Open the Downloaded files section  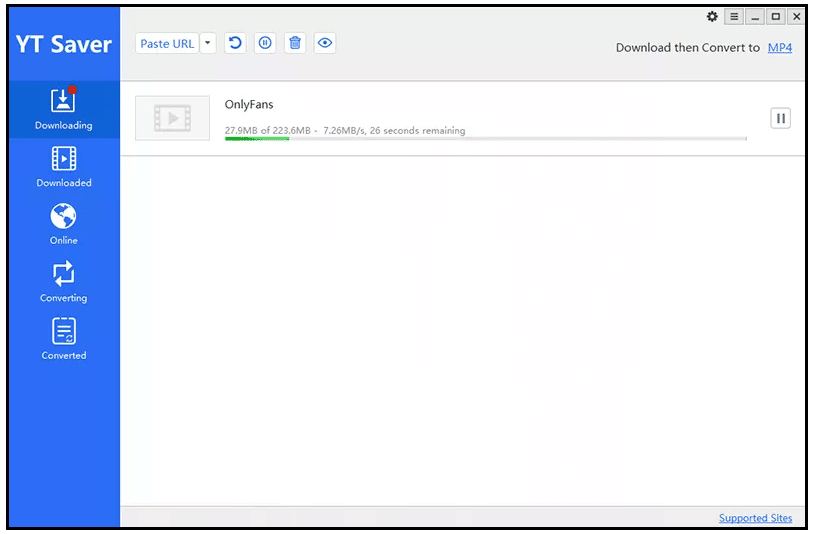click(63, 166)
